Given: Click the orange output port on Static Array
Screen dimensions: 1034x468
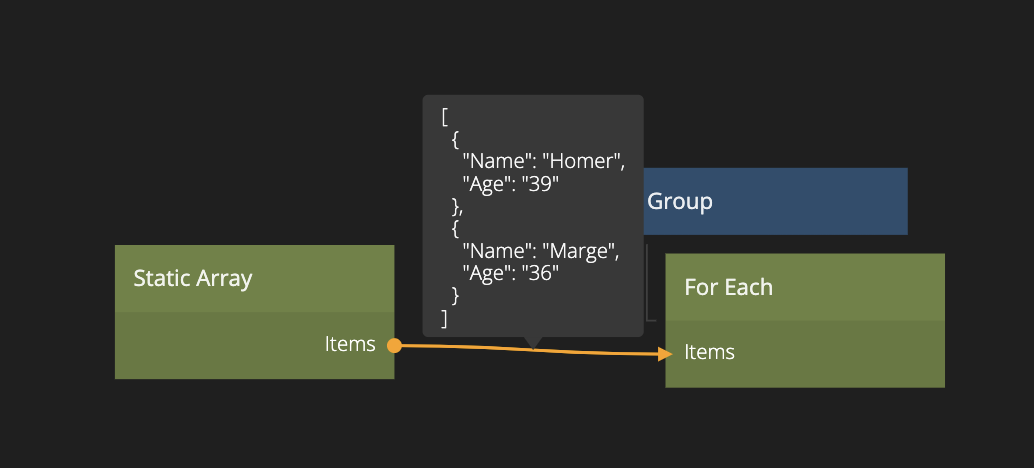Looking at the screenshot, I should (394, 346).
